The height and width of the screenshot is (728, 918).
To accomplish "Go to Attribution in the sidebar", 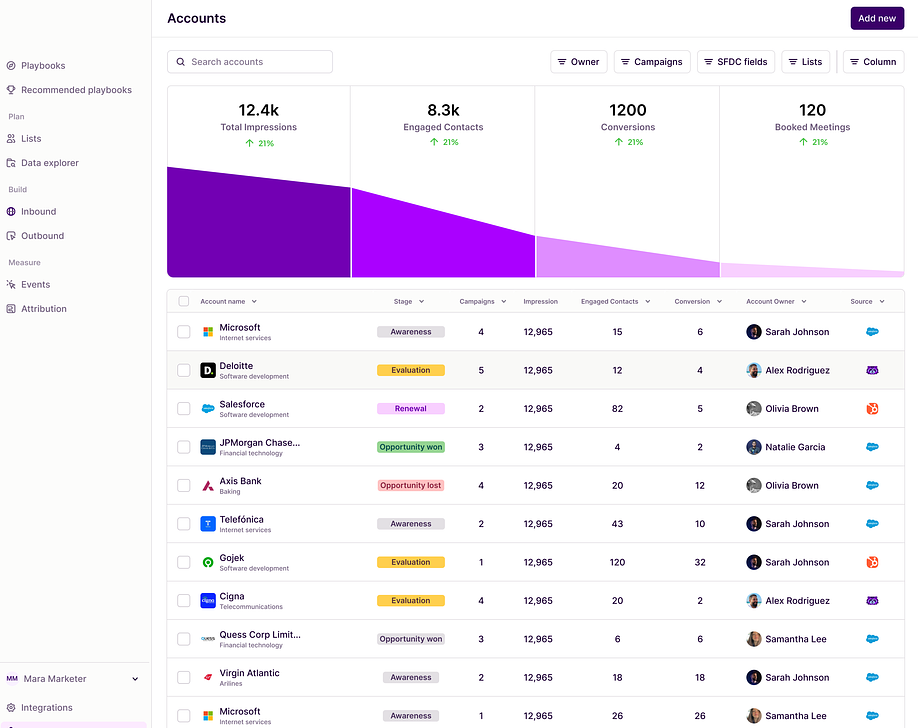I will coord(44,309).
